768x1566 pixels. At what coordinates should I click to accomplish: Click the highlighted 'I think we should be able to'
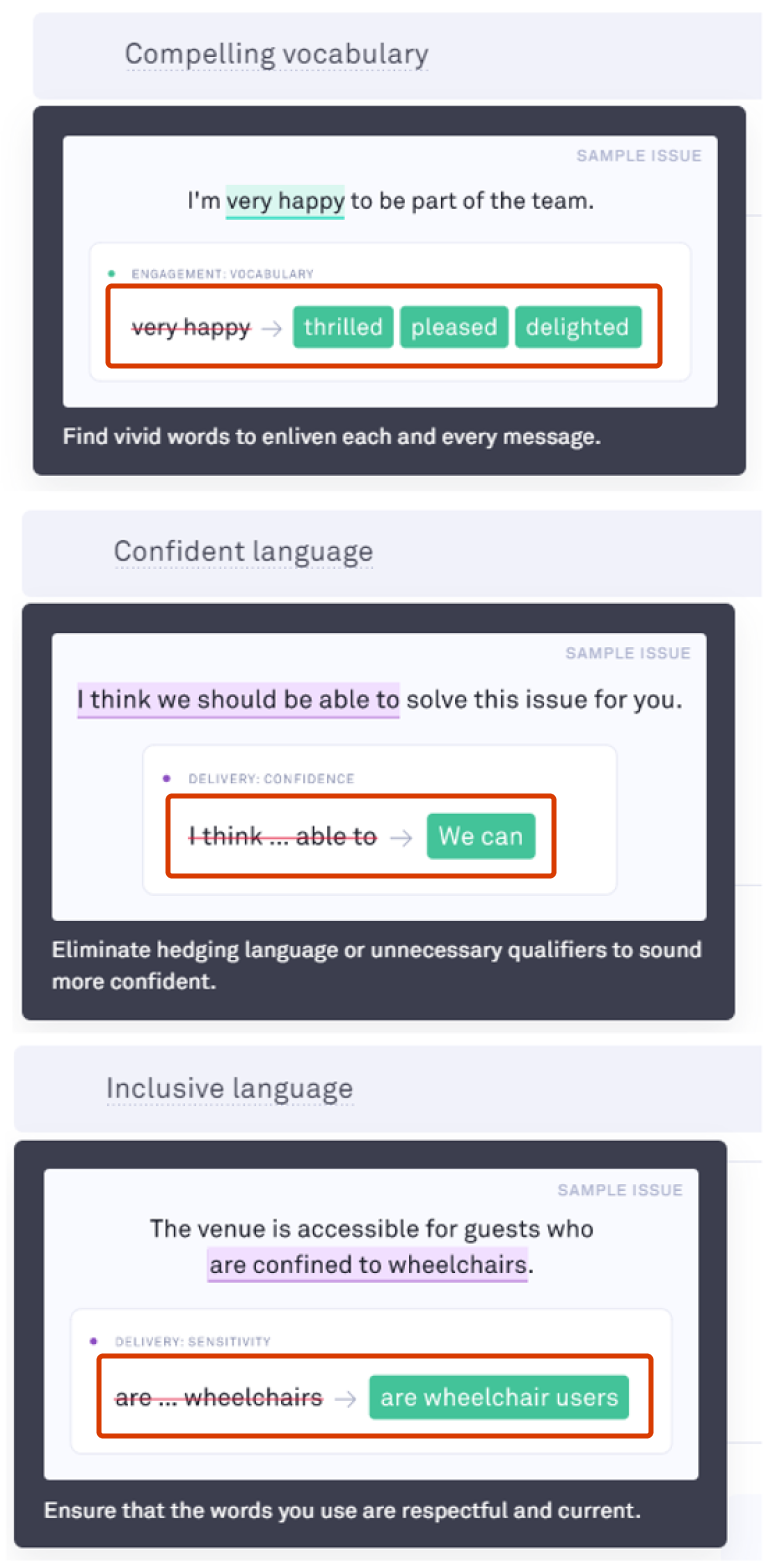[x=238, y=699]
